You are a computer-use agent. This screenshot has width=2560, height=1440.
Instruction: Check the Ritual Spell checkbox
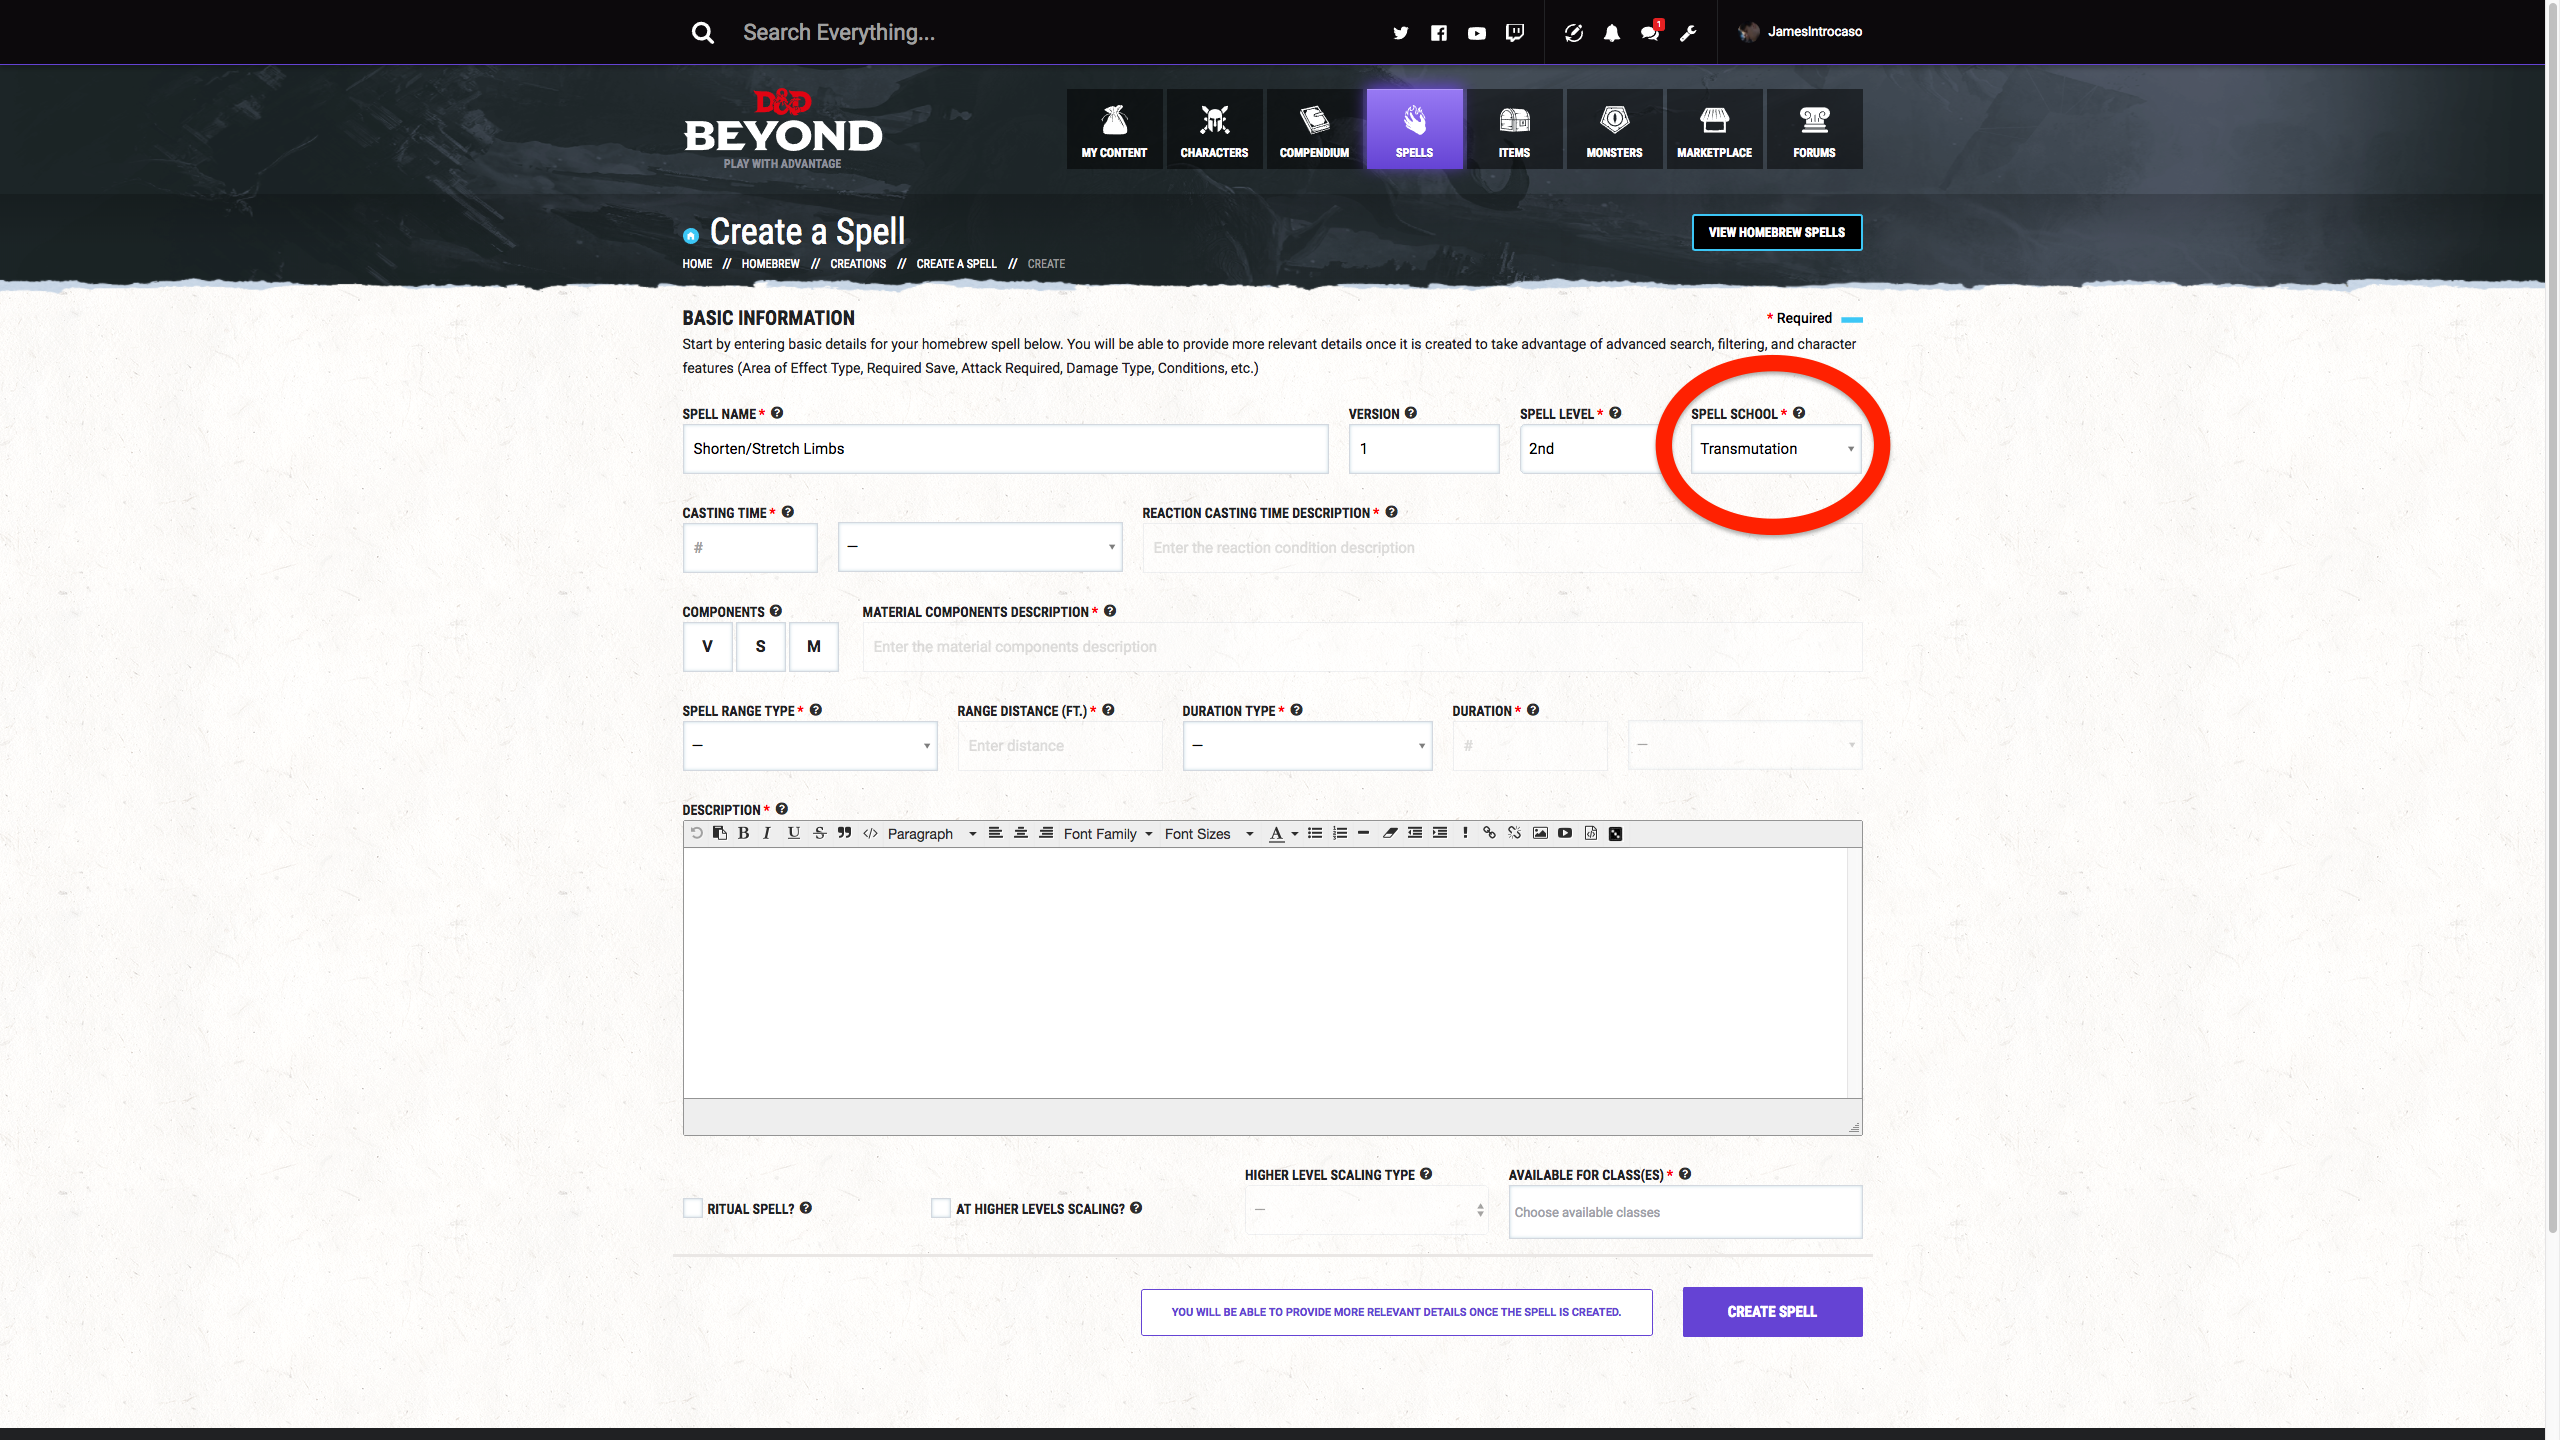pos(692,1208)
